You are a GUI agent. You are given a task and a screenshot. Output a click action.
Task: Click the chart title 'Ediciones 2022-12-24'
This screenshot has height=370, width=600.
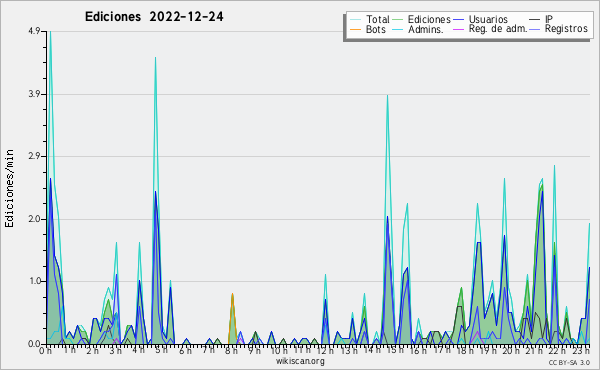154,17
